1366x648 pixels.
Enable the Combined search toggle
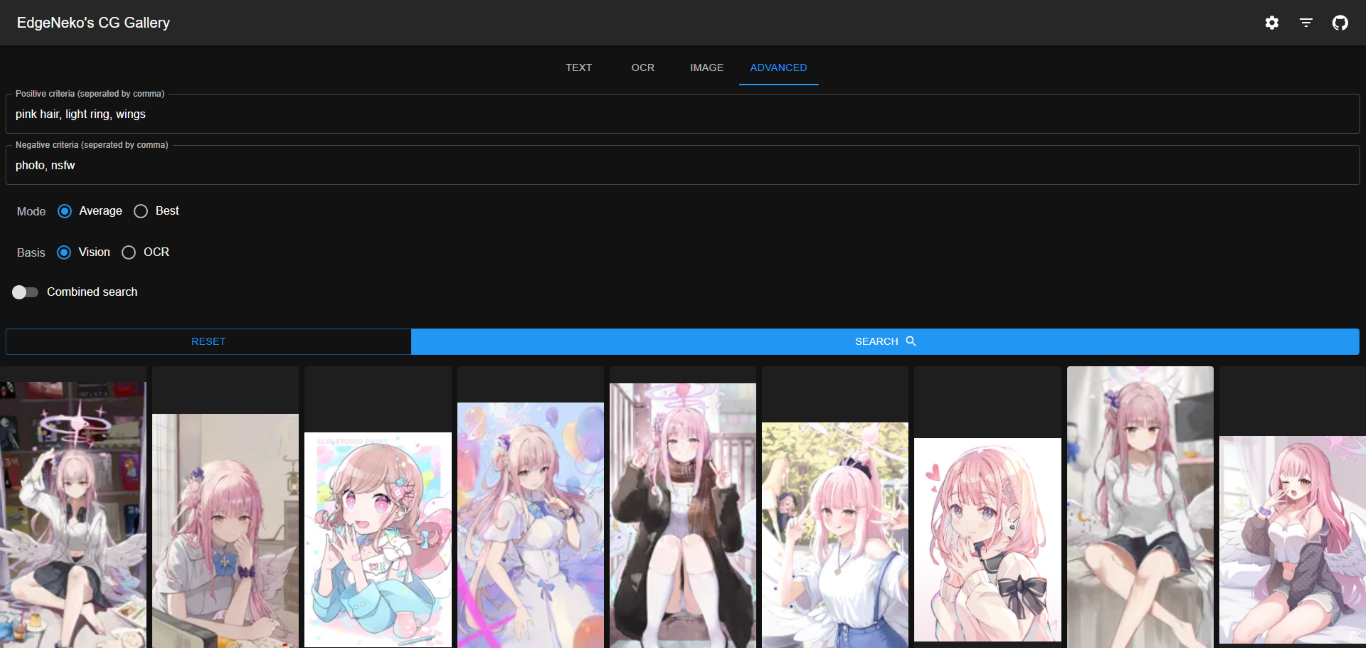coord(25,292)
